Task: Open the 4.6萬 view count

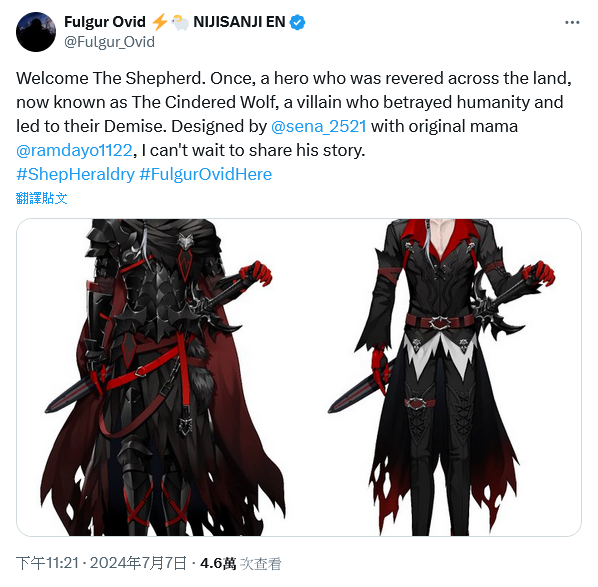Action: click(241, 563)
